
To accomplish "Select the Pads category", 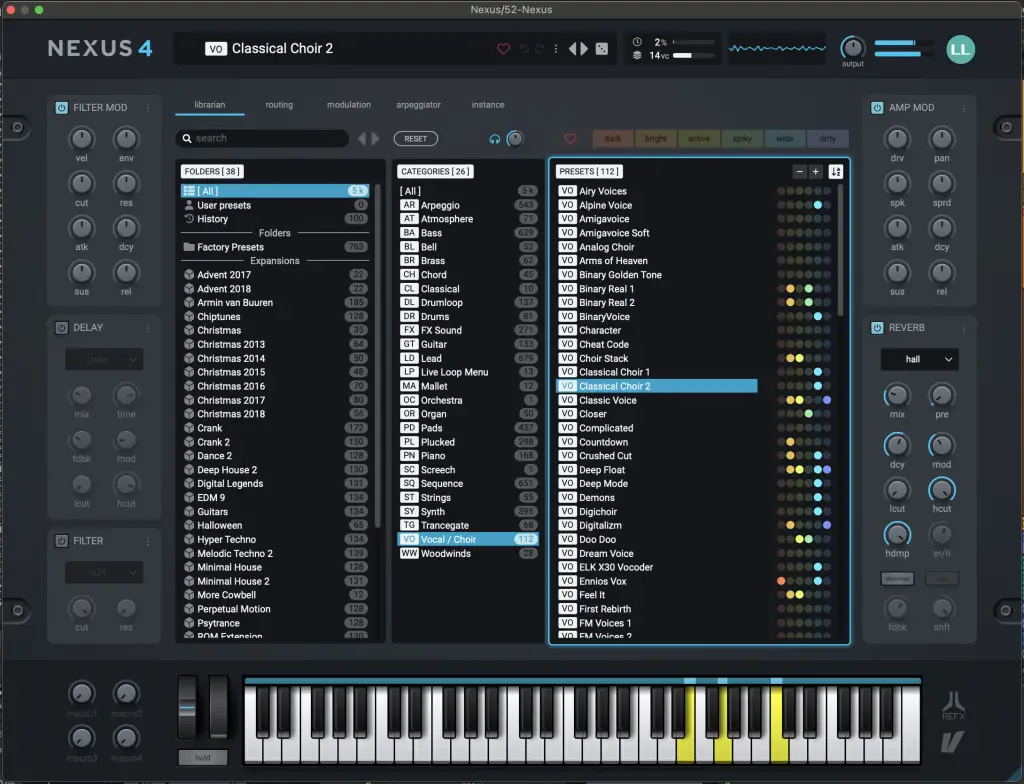I will 468,428.
